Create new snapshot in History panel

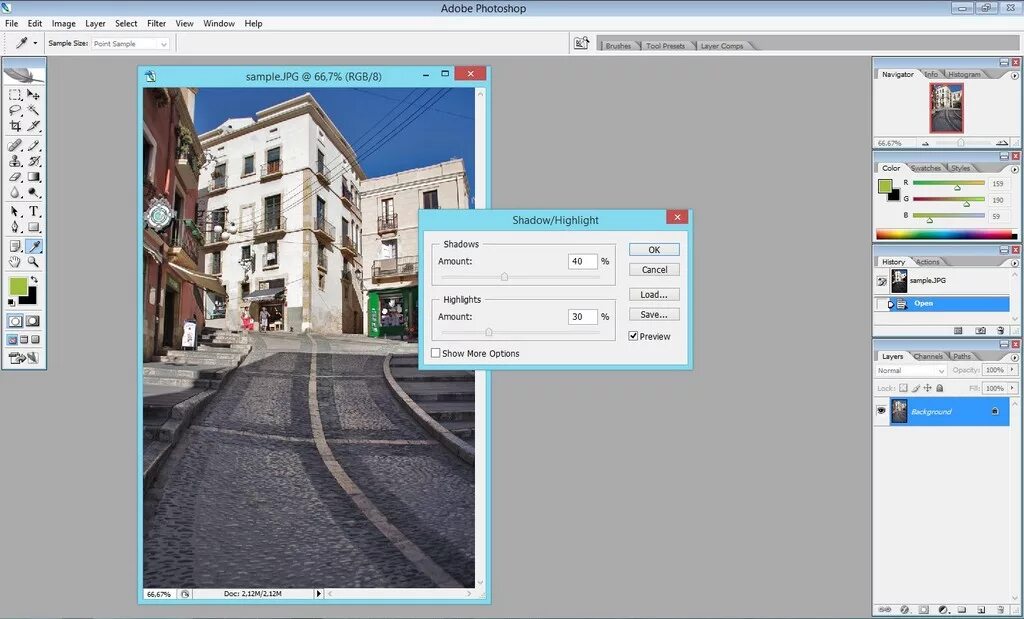tap(981, 331)
